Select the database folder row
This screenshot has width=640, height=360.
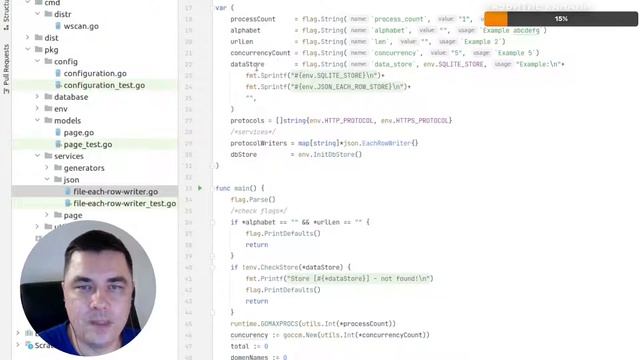point(95,97)
